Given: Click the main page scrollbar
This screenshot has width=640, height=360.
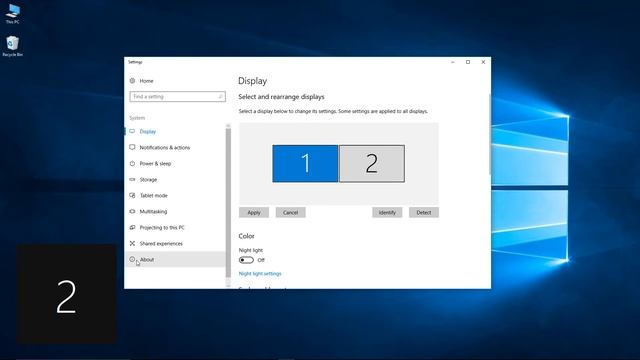Looking at the screenshot, I should [489, 135].
